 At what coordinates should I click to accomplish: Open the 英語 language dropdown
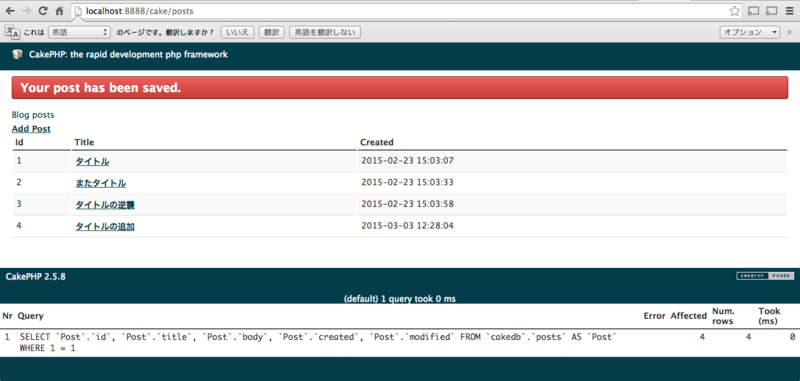coord(79,32)
